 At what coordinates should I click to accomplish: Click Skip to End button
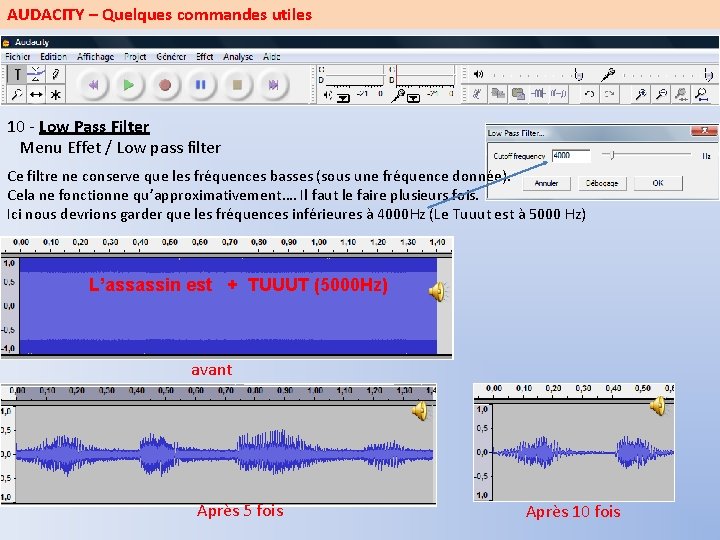point(273,85)
